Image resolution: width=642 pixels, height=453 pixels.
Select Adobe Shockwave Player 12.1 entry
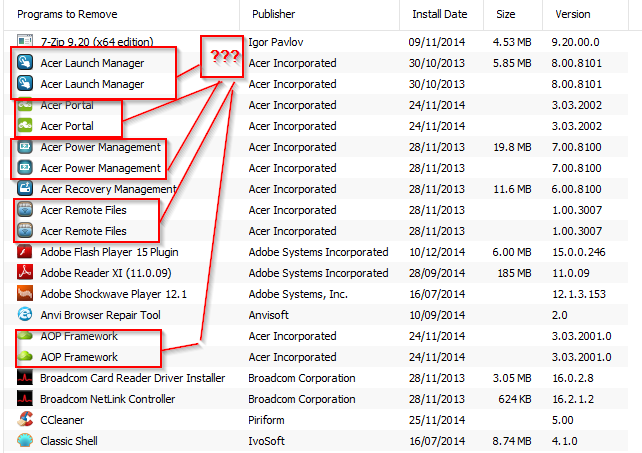coord(113,294)
